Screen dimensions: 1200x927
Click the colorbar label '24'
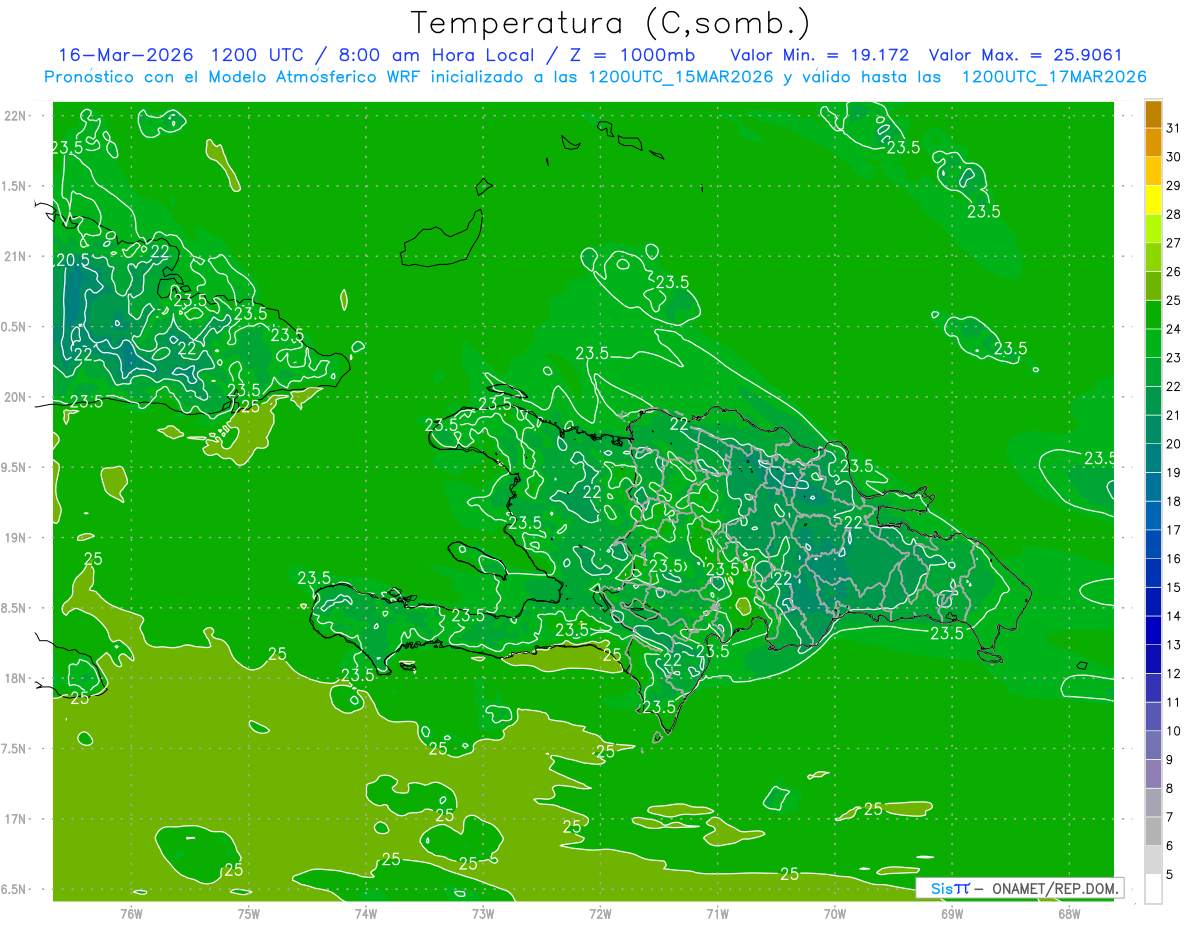point(1174,329)
